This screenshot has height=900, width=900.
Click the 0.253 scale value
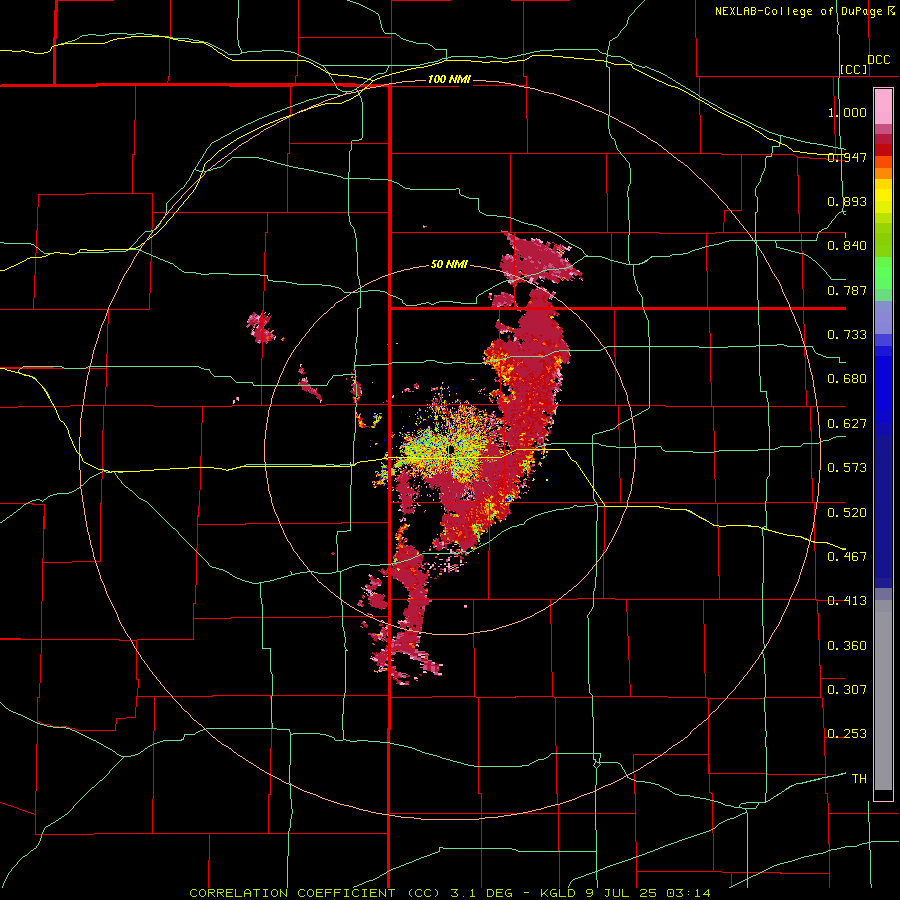click(x=847, y=734)
